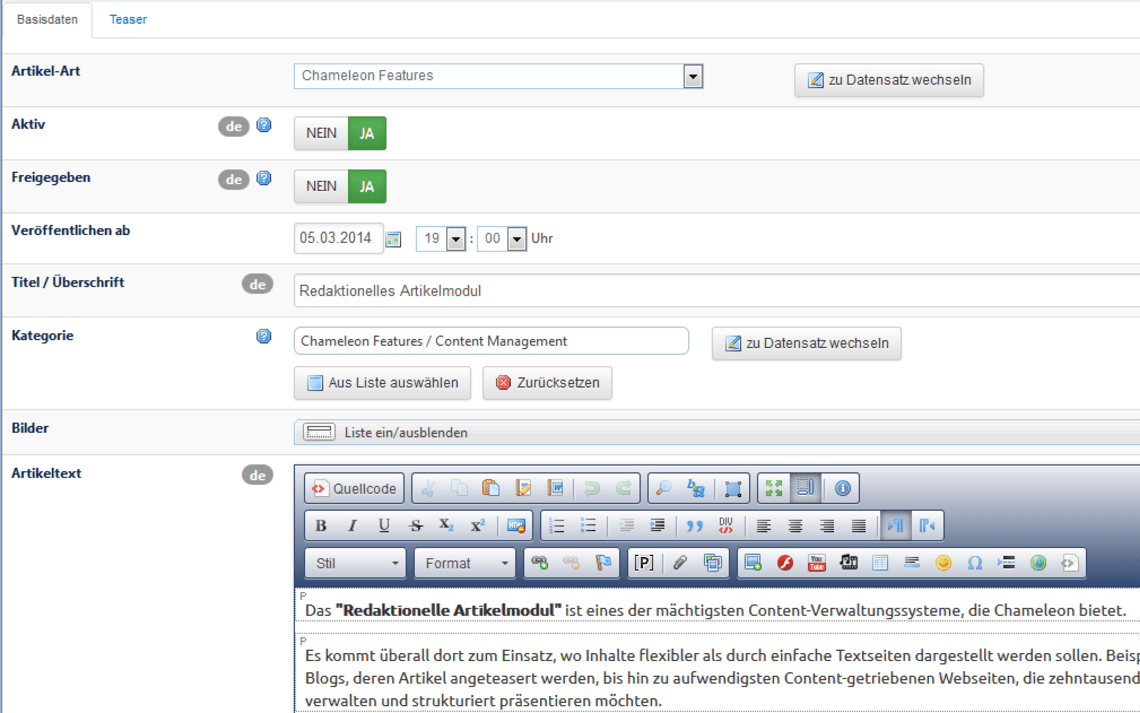Apply subscript formatting
Image resolution: width=1140 pixels, height=713 pixels.
[446, 525]
